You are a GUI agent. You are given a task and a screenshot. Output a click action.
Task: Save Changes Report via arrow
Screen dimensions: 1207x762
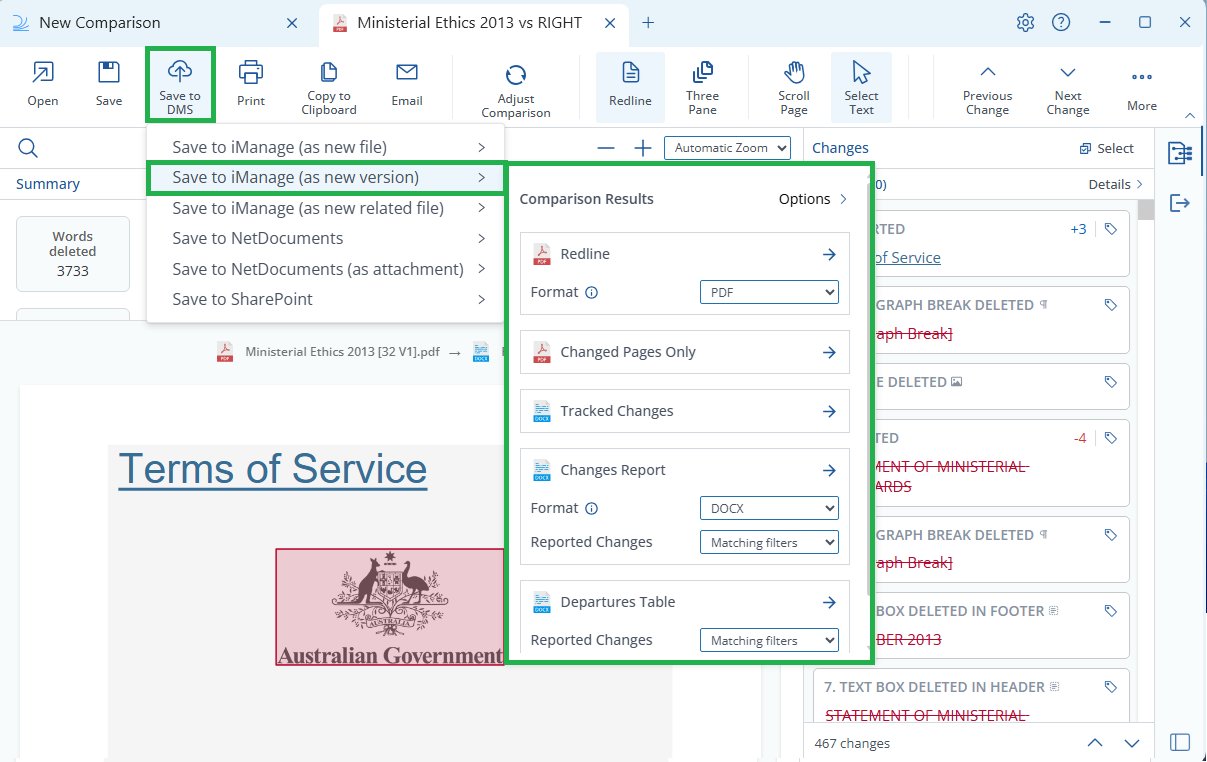[x=829, y=470]
